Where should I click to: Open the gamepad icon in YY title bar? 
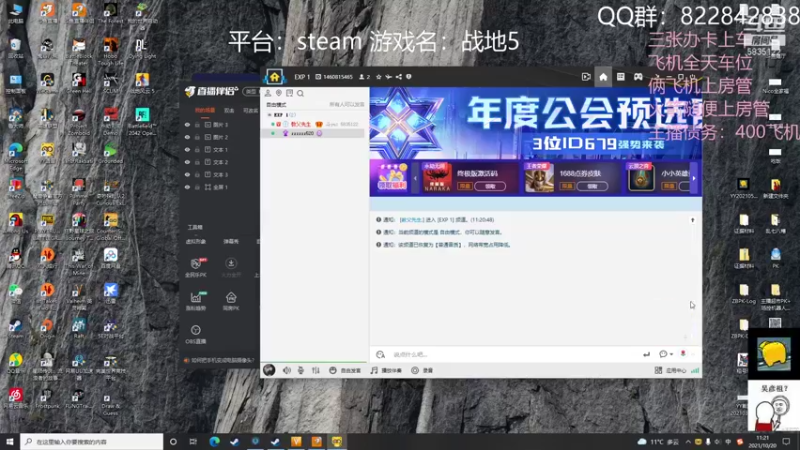point(638,77)
